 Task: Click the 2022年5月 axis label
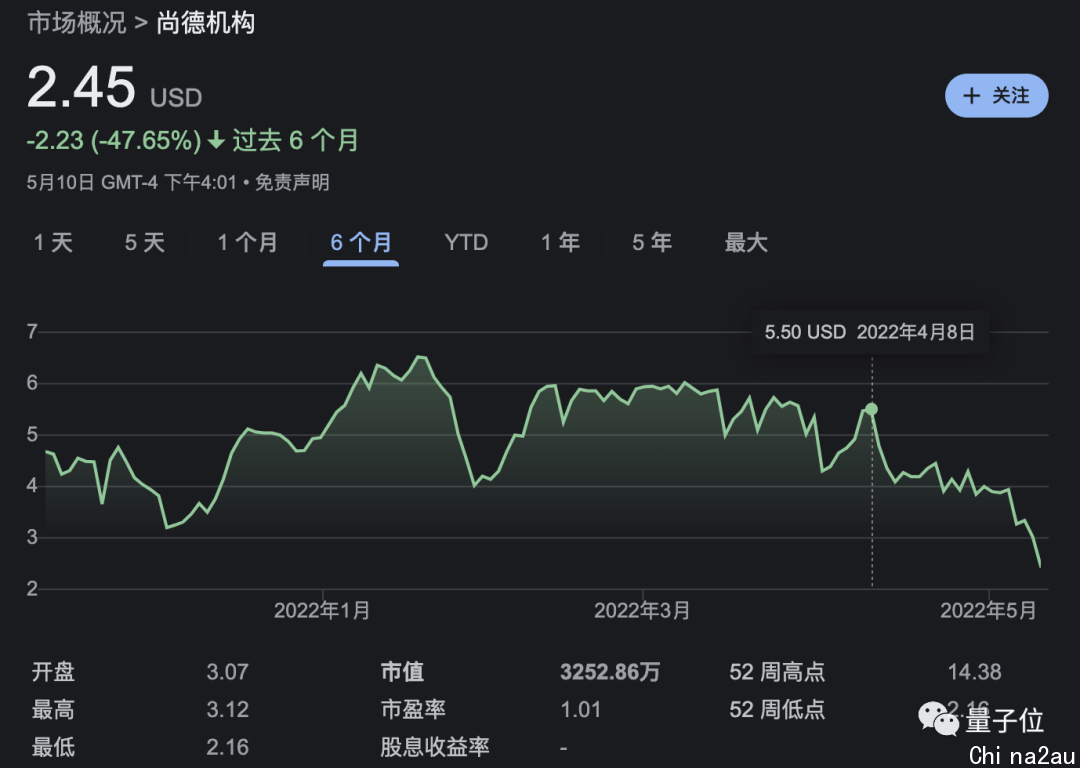tap(988, 610)
